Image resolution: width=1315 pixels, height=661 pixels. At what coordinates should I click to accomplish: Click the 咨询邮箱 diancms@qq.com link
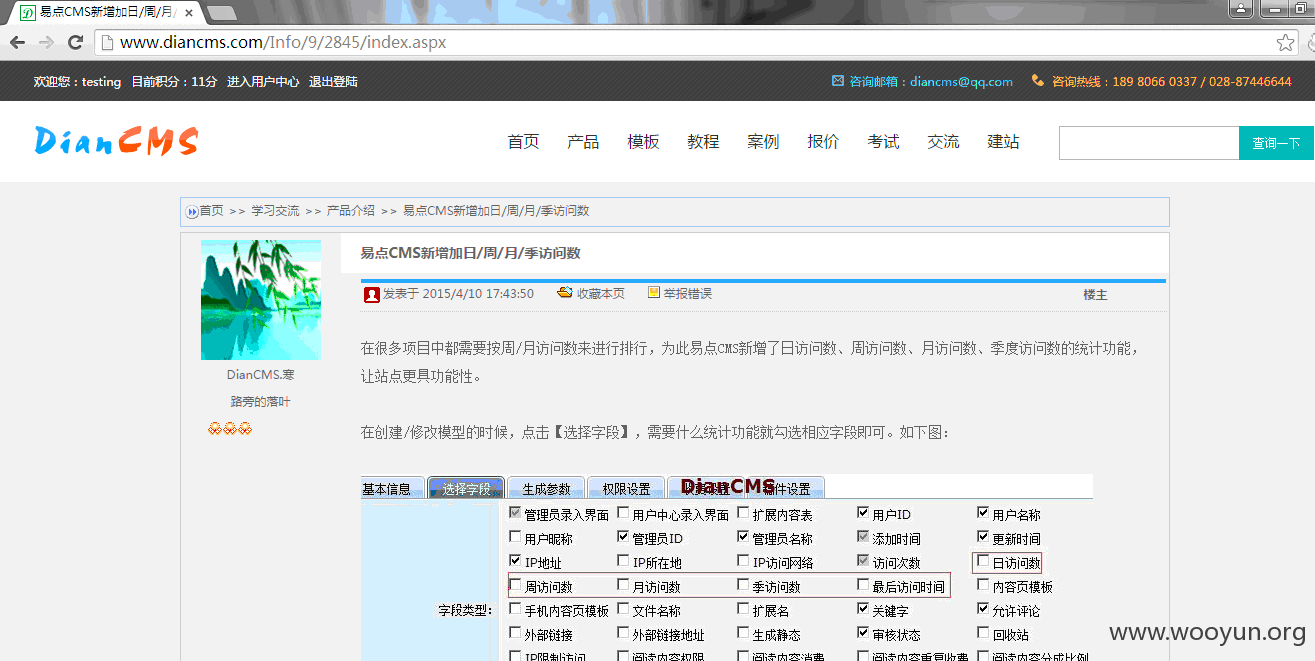coord(931,82)
